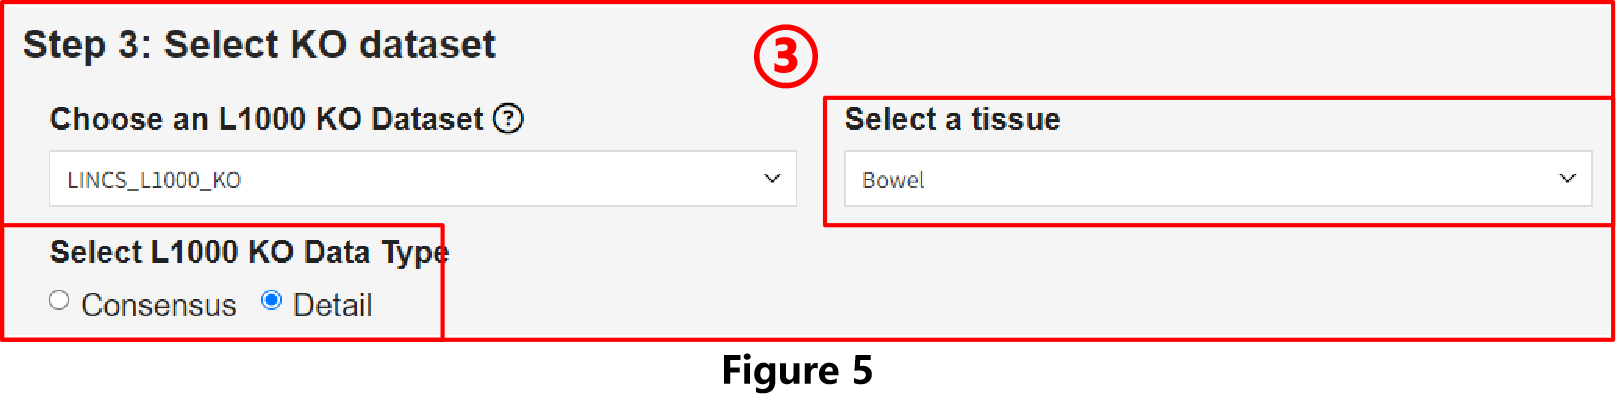Screen dimensions: 1616x401
Task: Click empty middle area of dataset dropdown box
Action: (500, 179)
